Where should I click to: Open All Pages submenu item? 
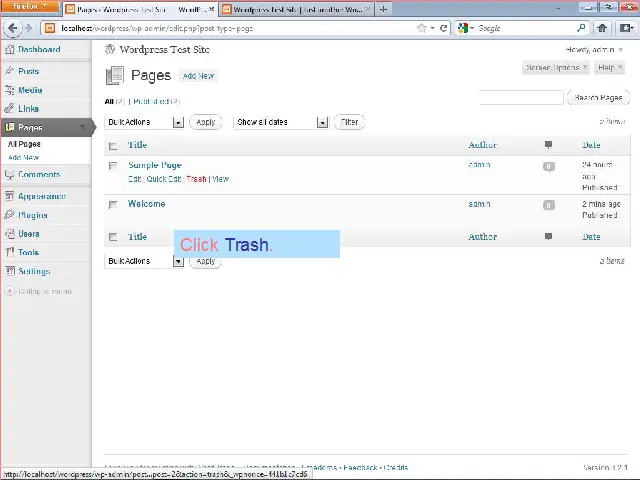(x=24, y=144)
